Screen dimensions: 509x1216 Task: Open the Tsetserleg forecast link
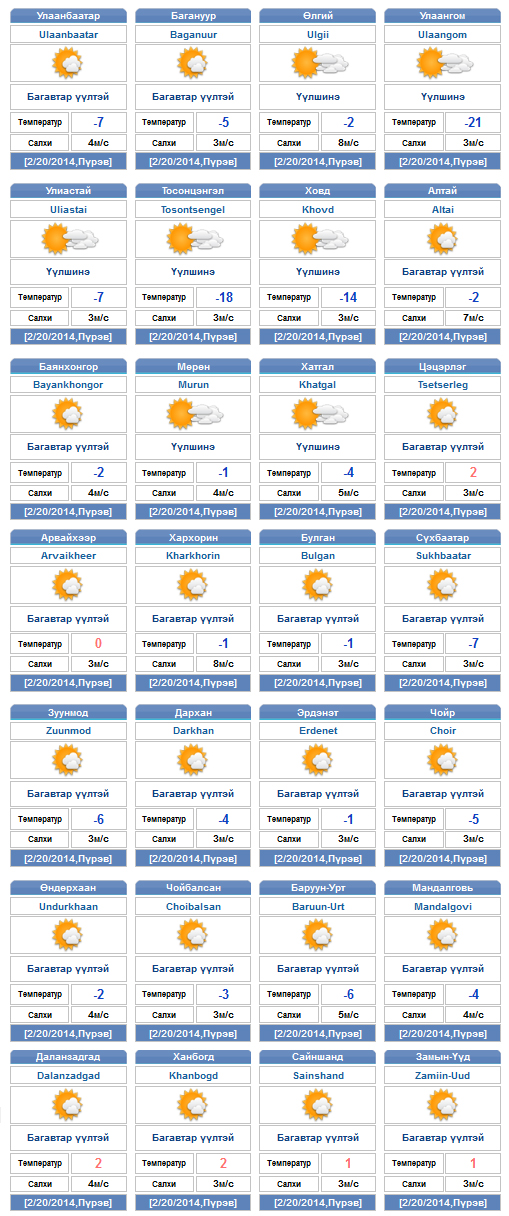coord(443,384)
